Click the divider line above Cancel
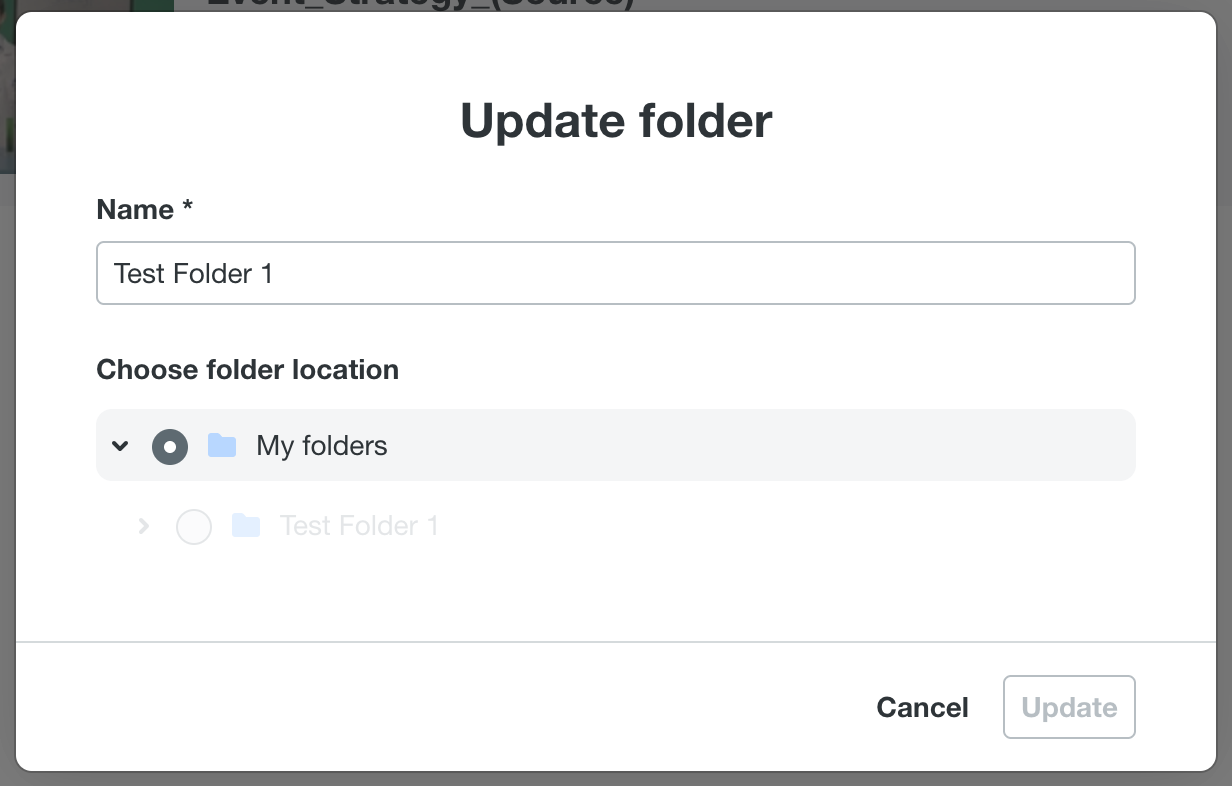 click(616, 641)
